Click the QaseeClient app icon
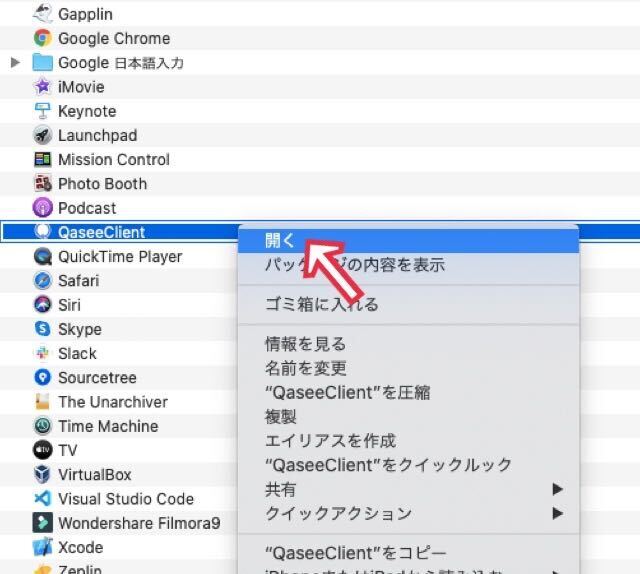Image resolution: width=640 pixels, height=574 pixels. tap(42, 231)
